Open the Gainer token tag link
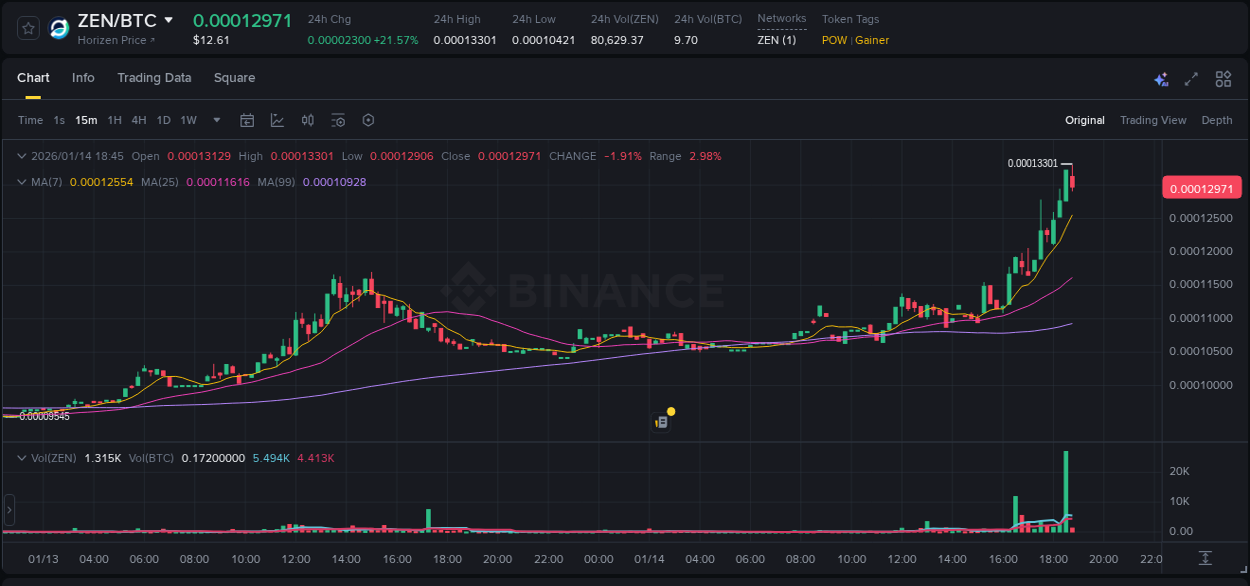The height and width of the screenshot is (586, 1250). click(x=871, y=40)
